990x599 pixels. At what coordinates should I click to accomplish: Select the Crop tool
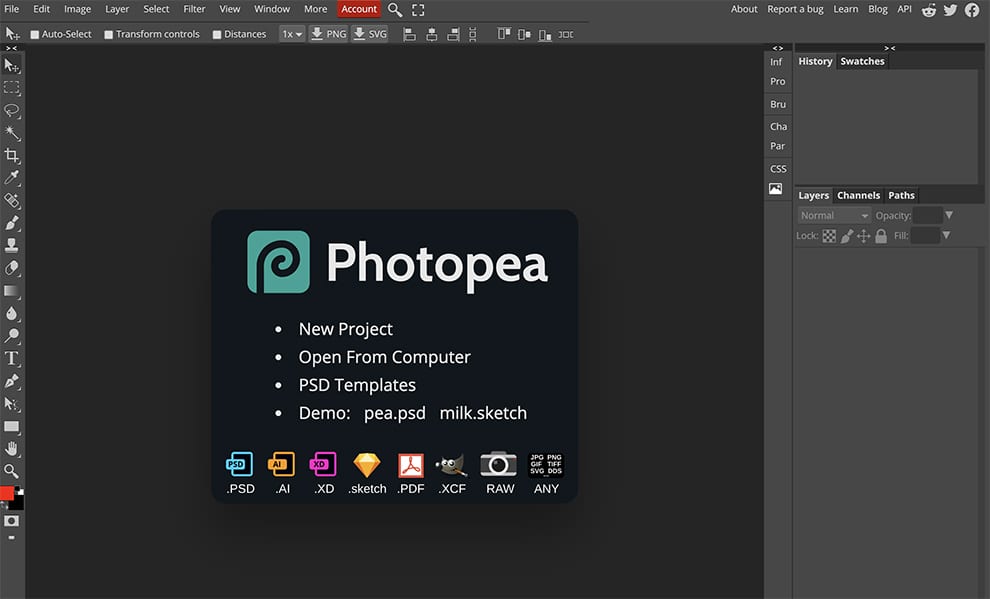pos(11,155)
